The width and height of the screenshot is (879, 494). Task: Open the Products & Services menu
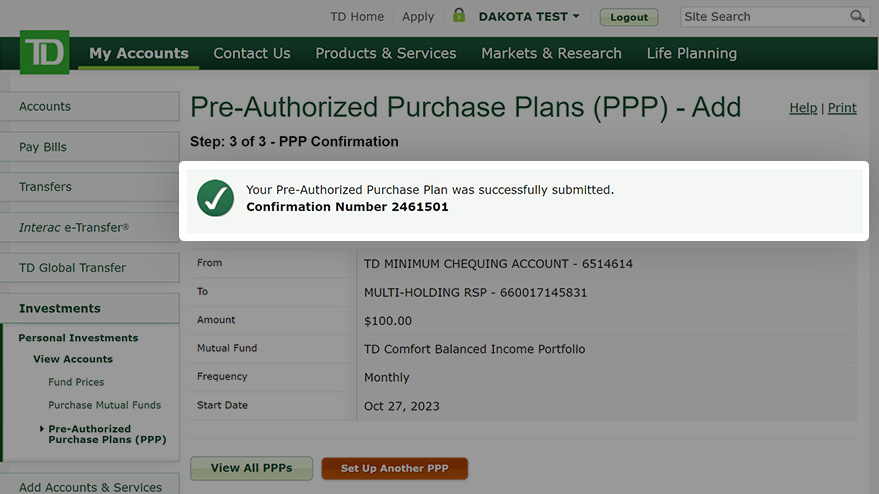pos(386,53)
